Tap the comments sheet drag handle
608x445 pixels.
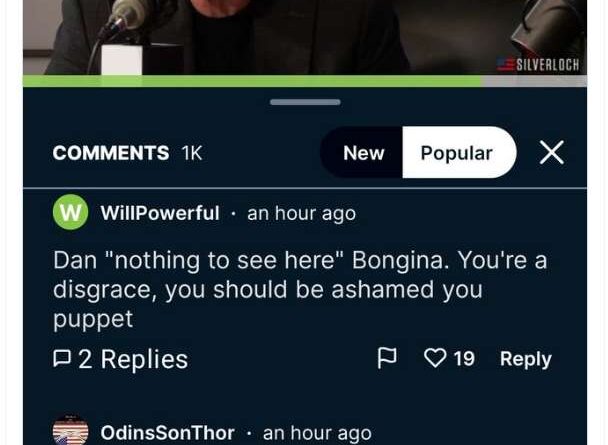305,102
